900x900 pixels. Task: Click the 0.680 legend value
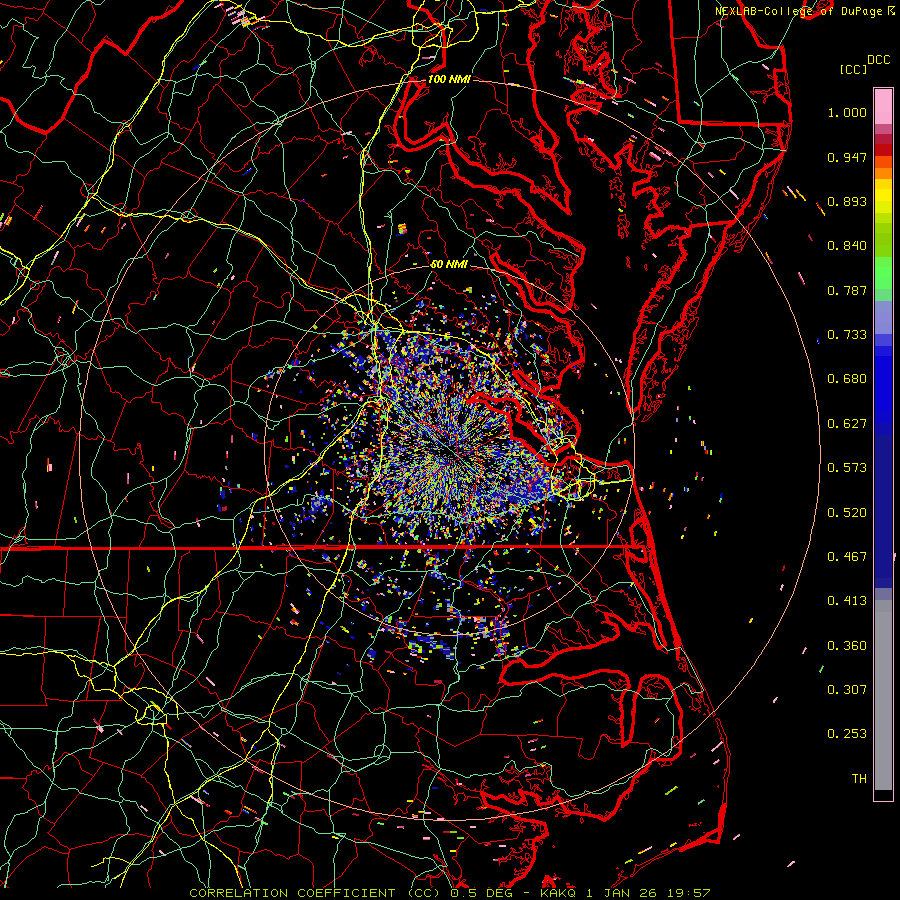pos(847,379)
